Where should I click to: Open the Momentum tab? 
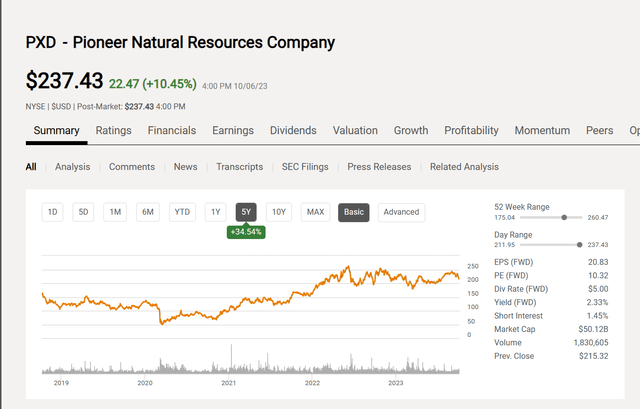click(x=542, y=131)
